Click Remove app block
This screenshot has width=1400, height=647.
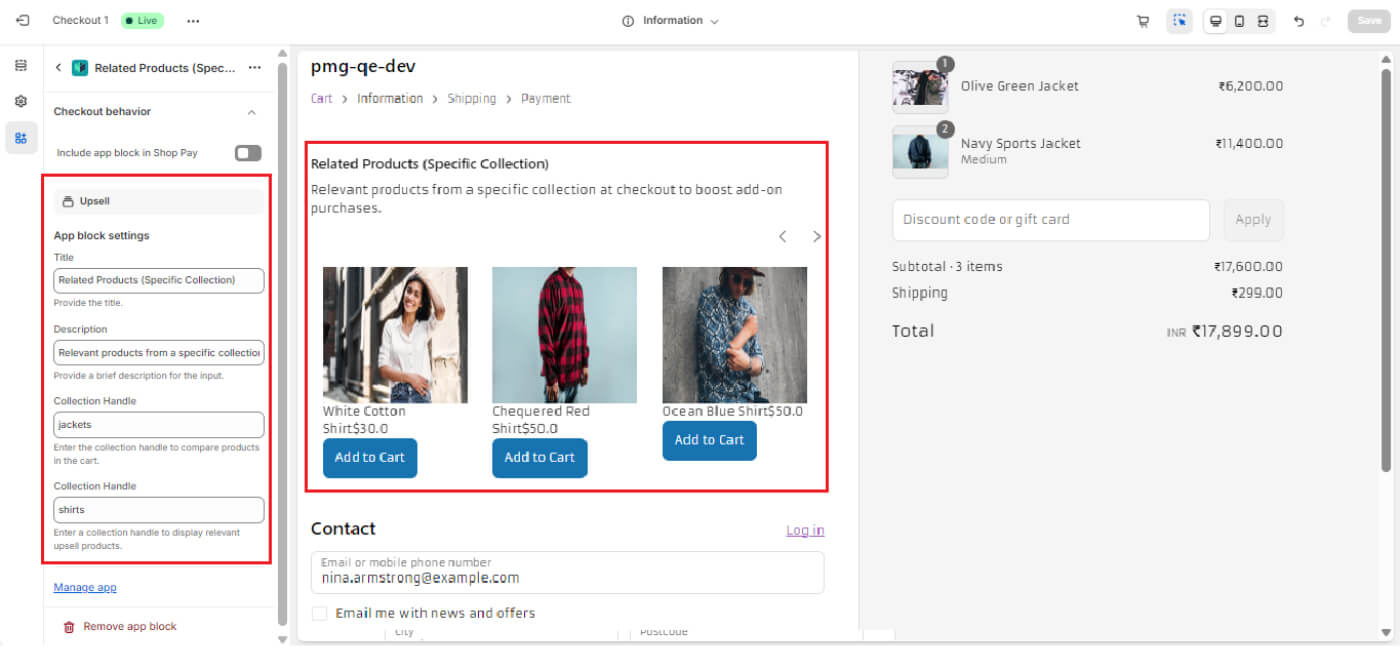[129, 626]
